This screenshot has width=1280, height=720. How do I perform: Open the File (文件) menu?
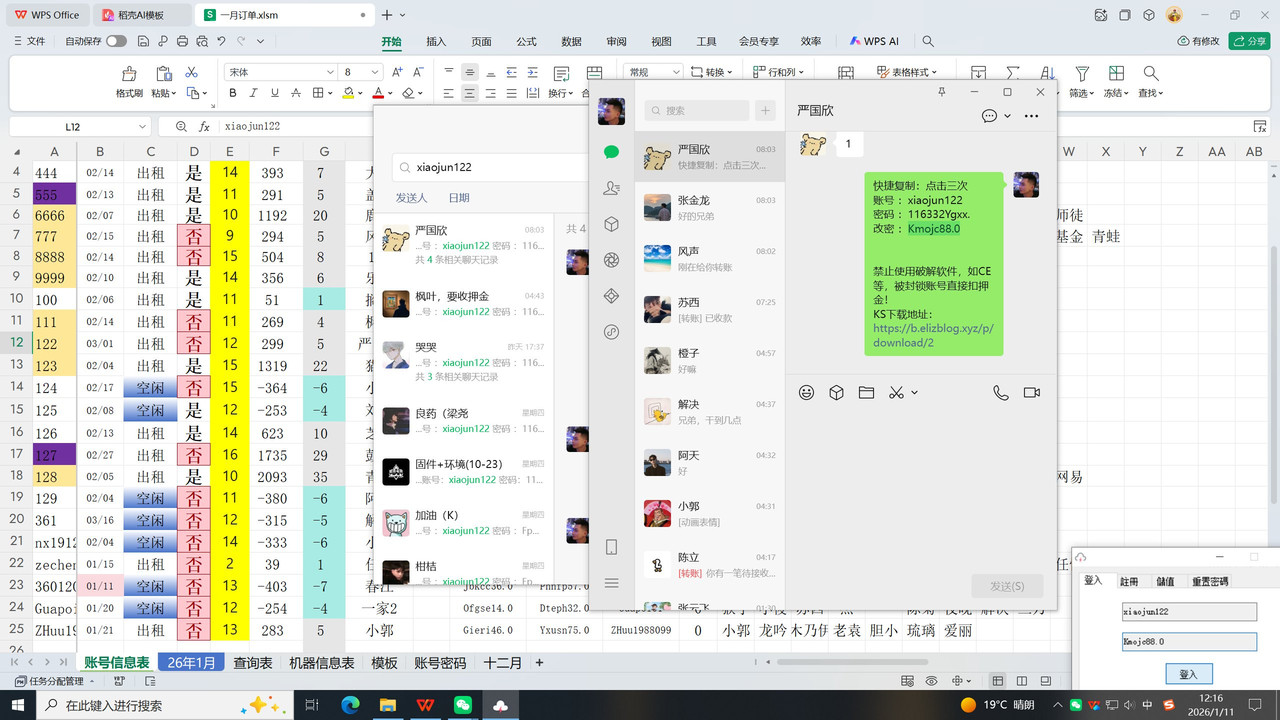pyautogui.click(x=29, y=41)
